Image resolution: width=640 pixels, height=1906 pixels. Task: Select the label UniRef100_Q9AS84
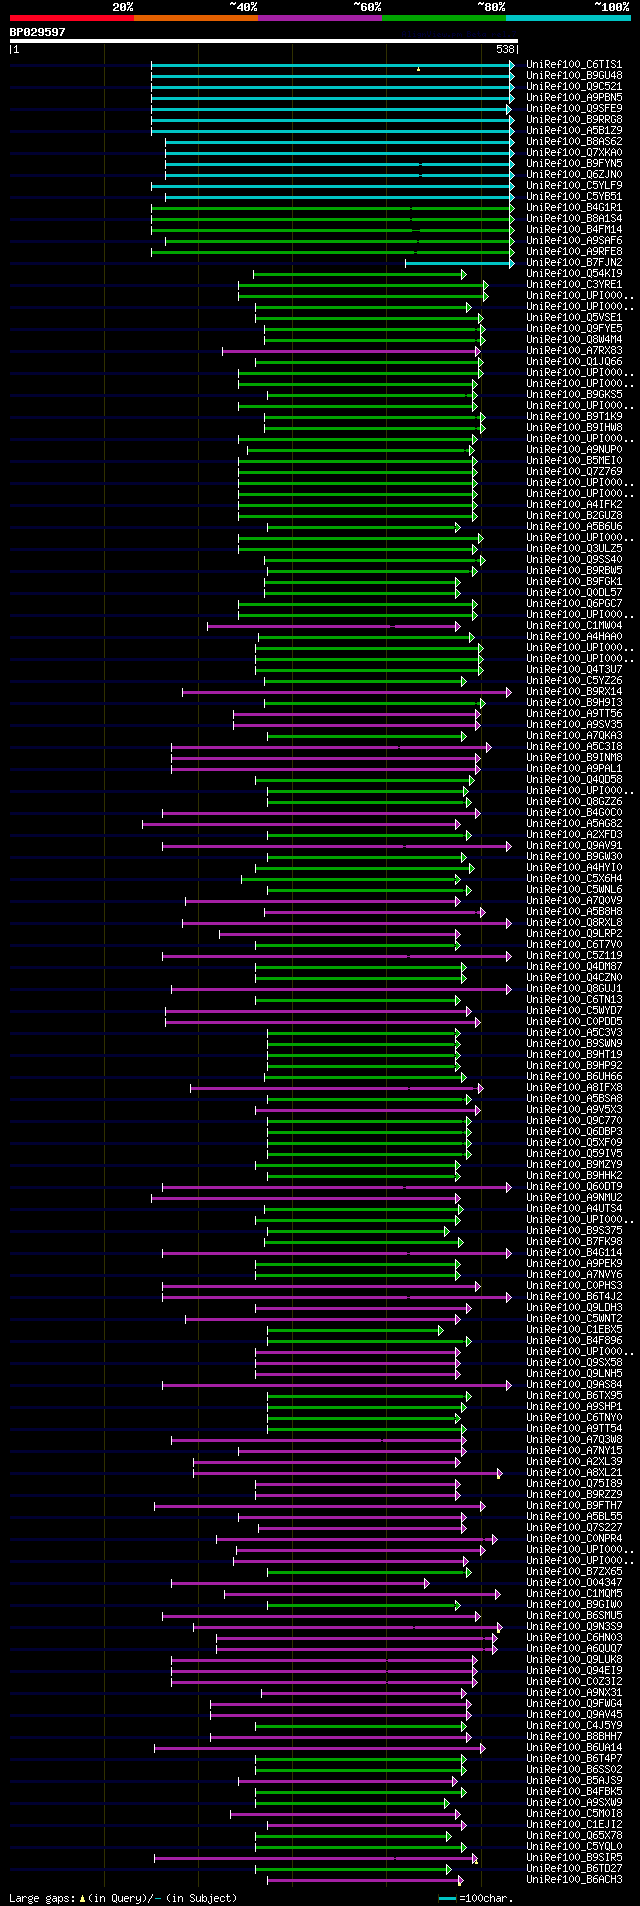click(x=574, y=1385)
